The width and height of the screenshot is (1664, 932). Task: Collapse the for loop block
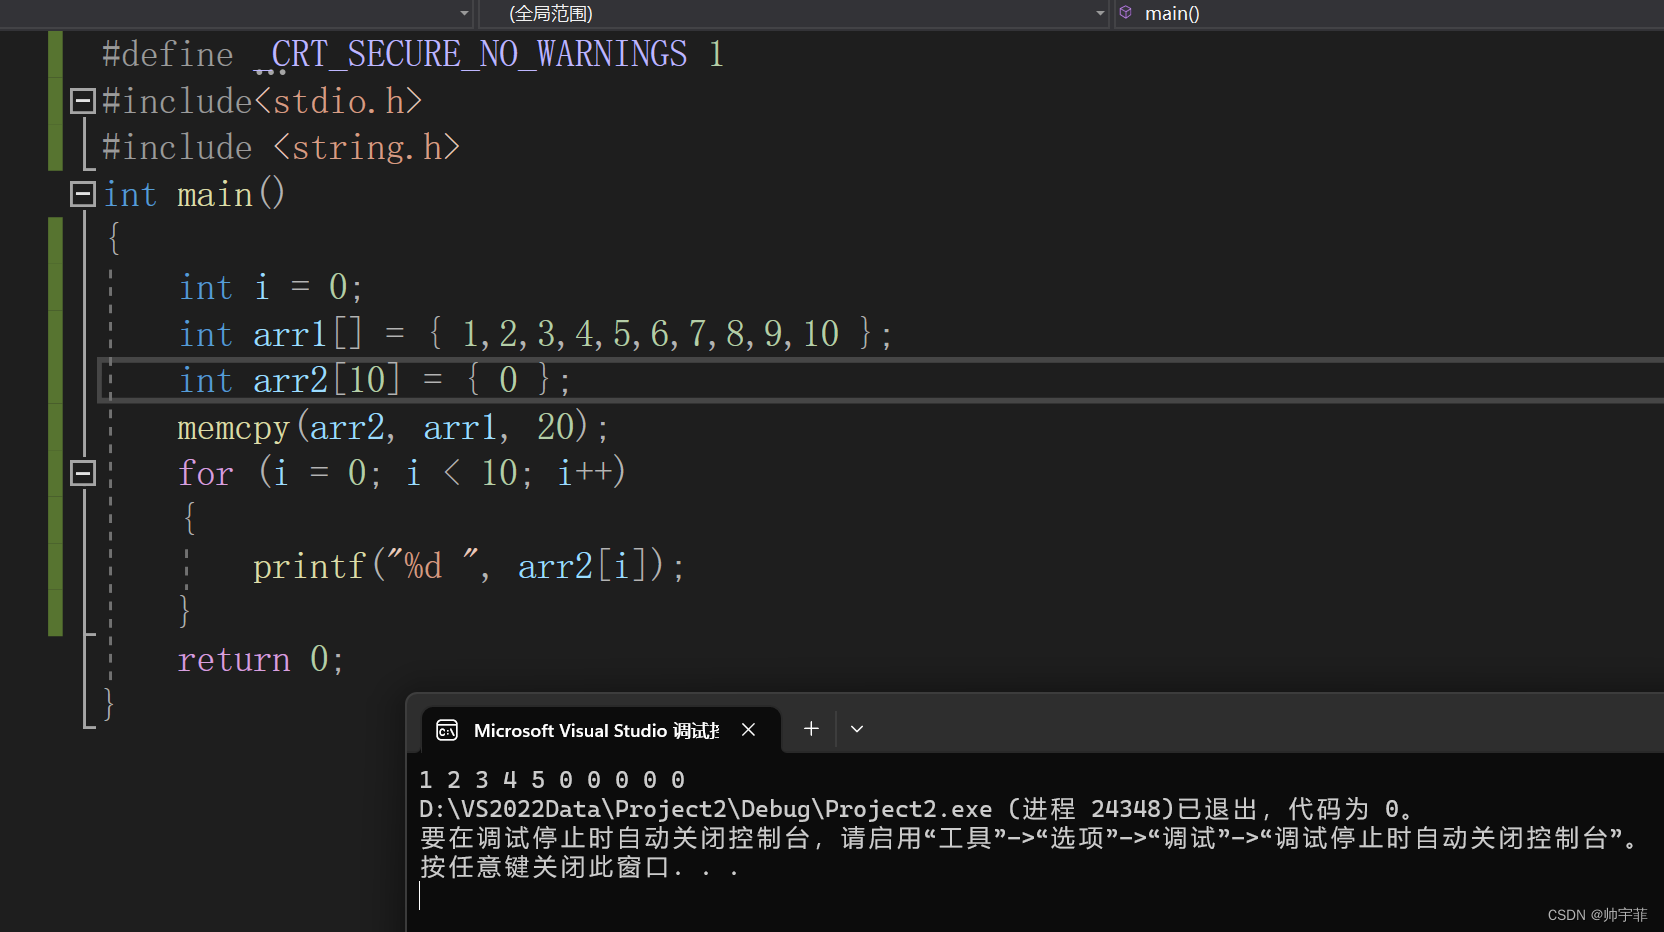pos(82,473)
